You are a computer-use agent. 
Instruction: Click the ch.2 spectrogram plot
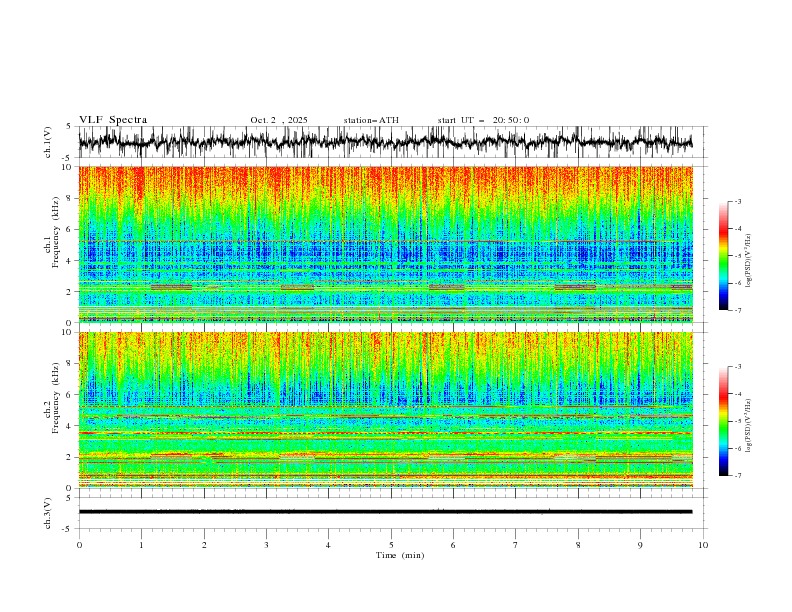click(385, 410)
